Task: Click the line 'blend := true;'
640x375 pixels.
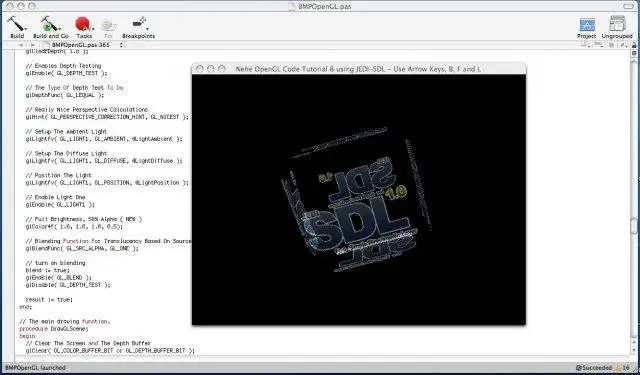Action: click(47, 270)
